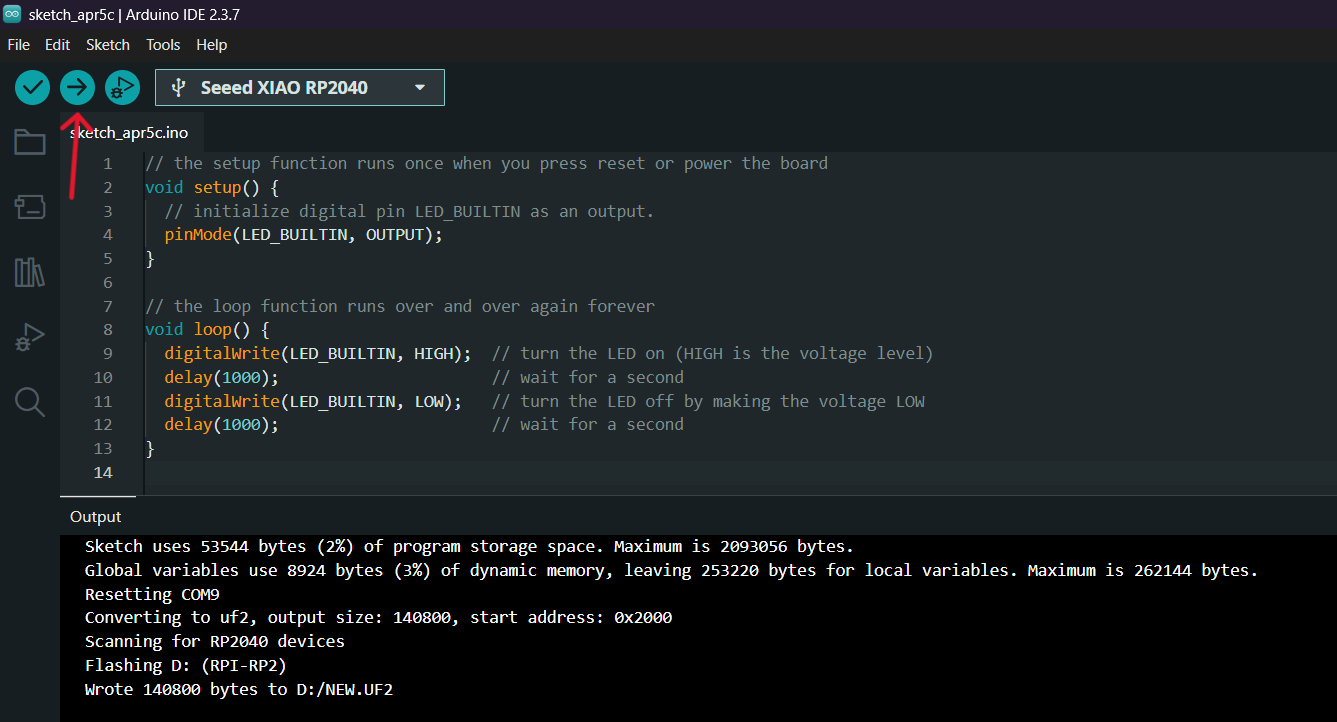The image size is (1337, 722).
Task: Open the Search sidebar panel
Action: tap(30, 402)
